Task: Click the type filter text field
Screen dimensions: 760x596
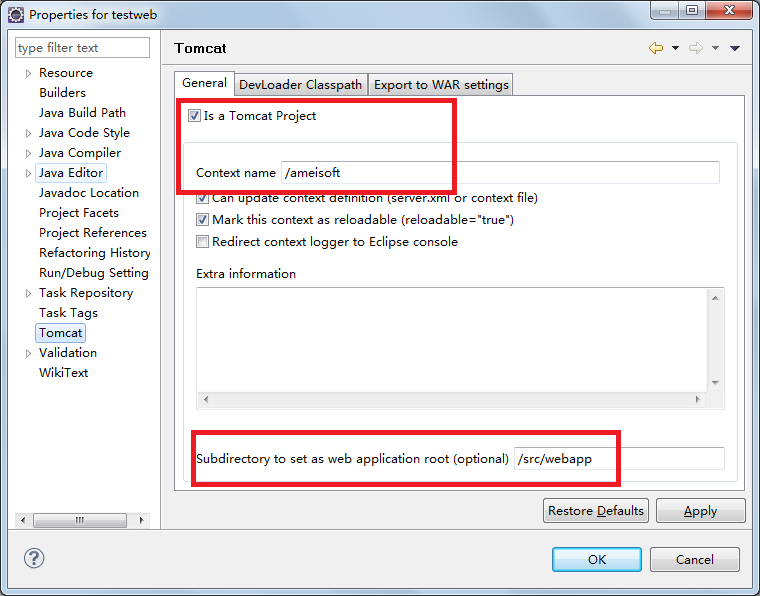Action: (x=82, y=47)
